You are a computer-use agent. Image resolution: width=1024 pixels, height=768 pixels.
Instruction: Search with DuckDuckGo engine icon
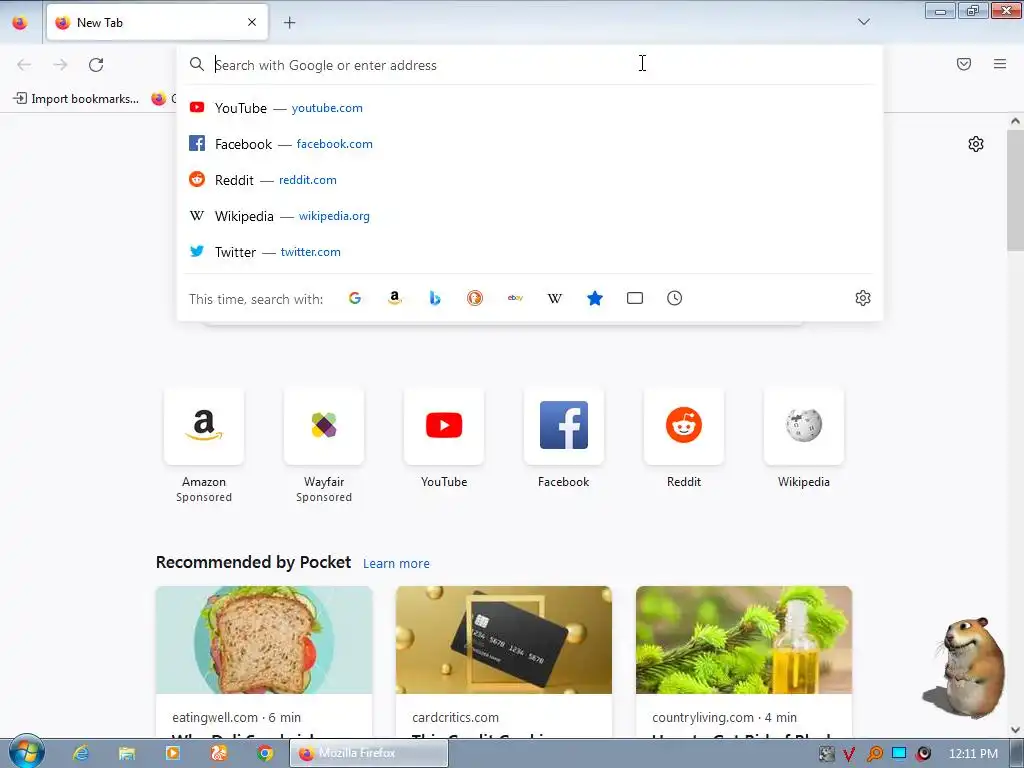pos(475,298)
